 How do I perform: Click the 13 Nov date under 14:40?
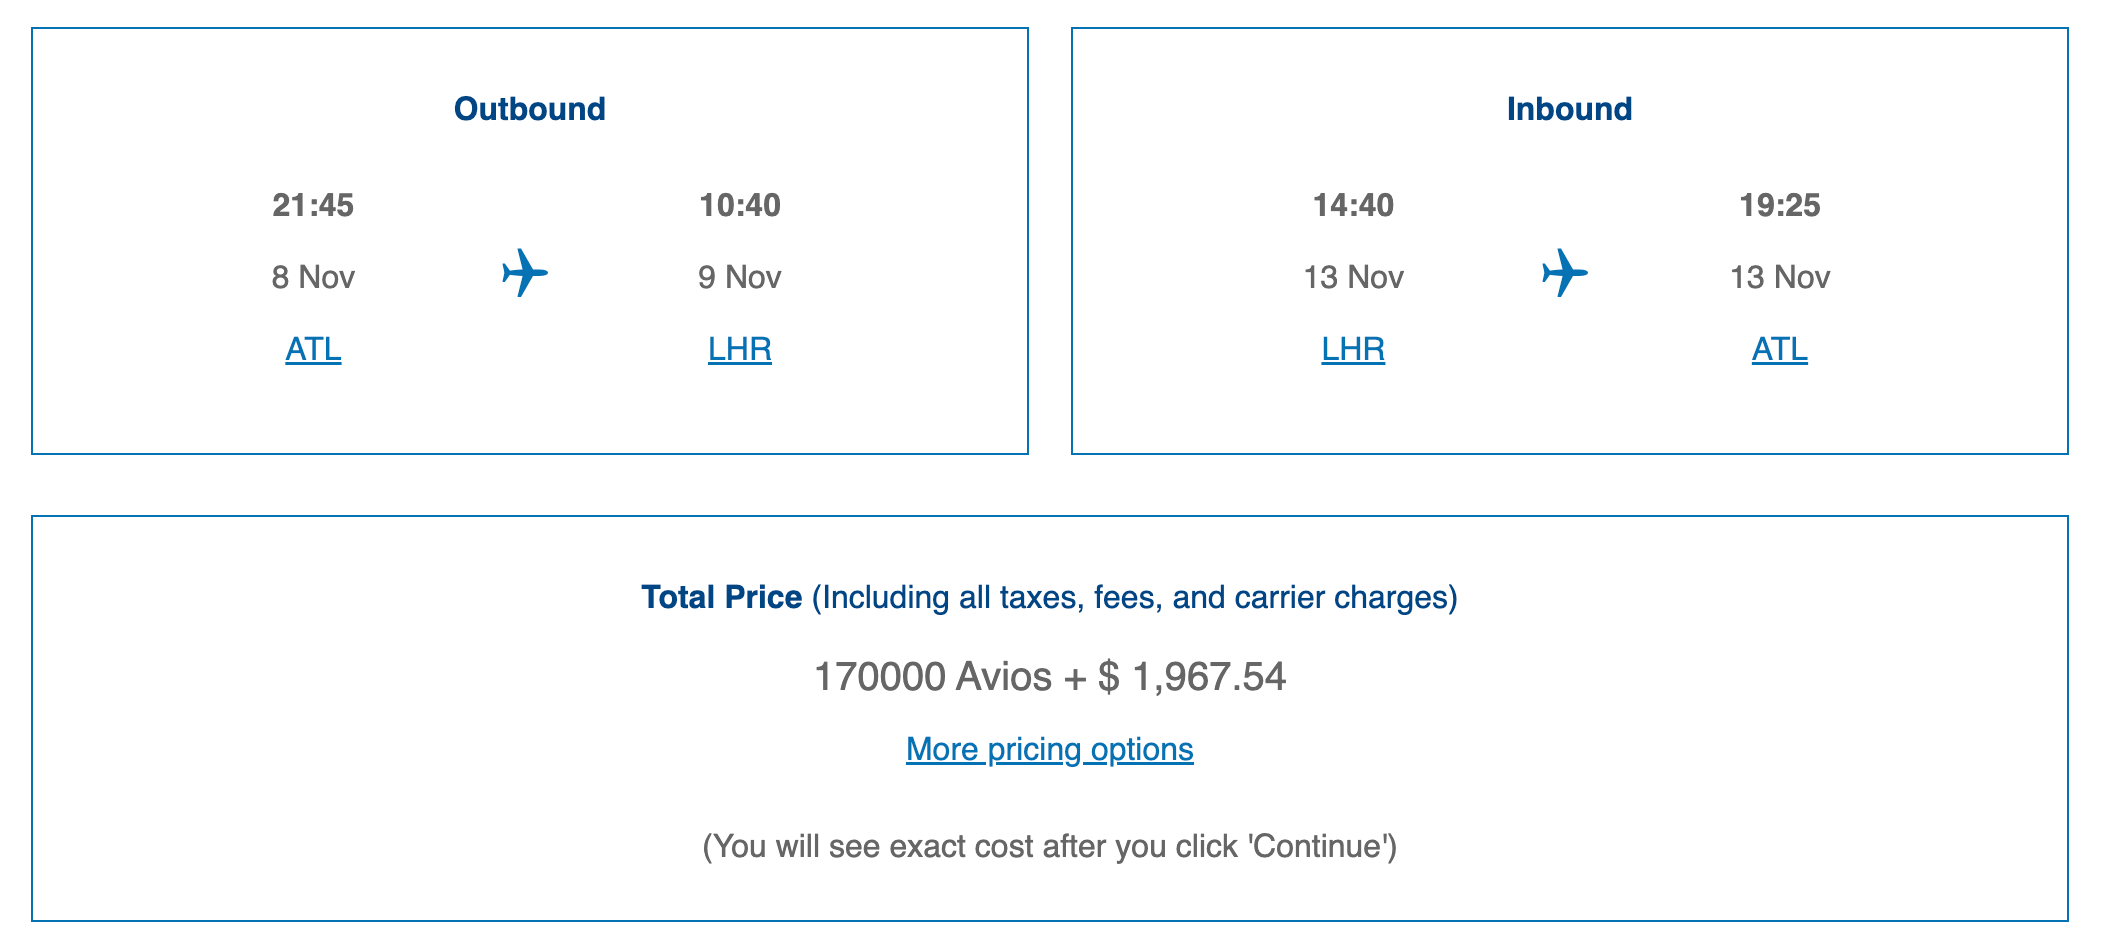[x=1353, y=277]
